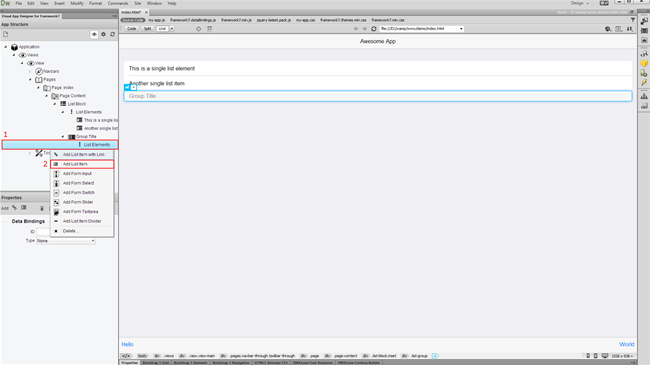The height and width of the screenshot is (365, 650).
Task: Switch to Code view
Action: coord(131,29)
